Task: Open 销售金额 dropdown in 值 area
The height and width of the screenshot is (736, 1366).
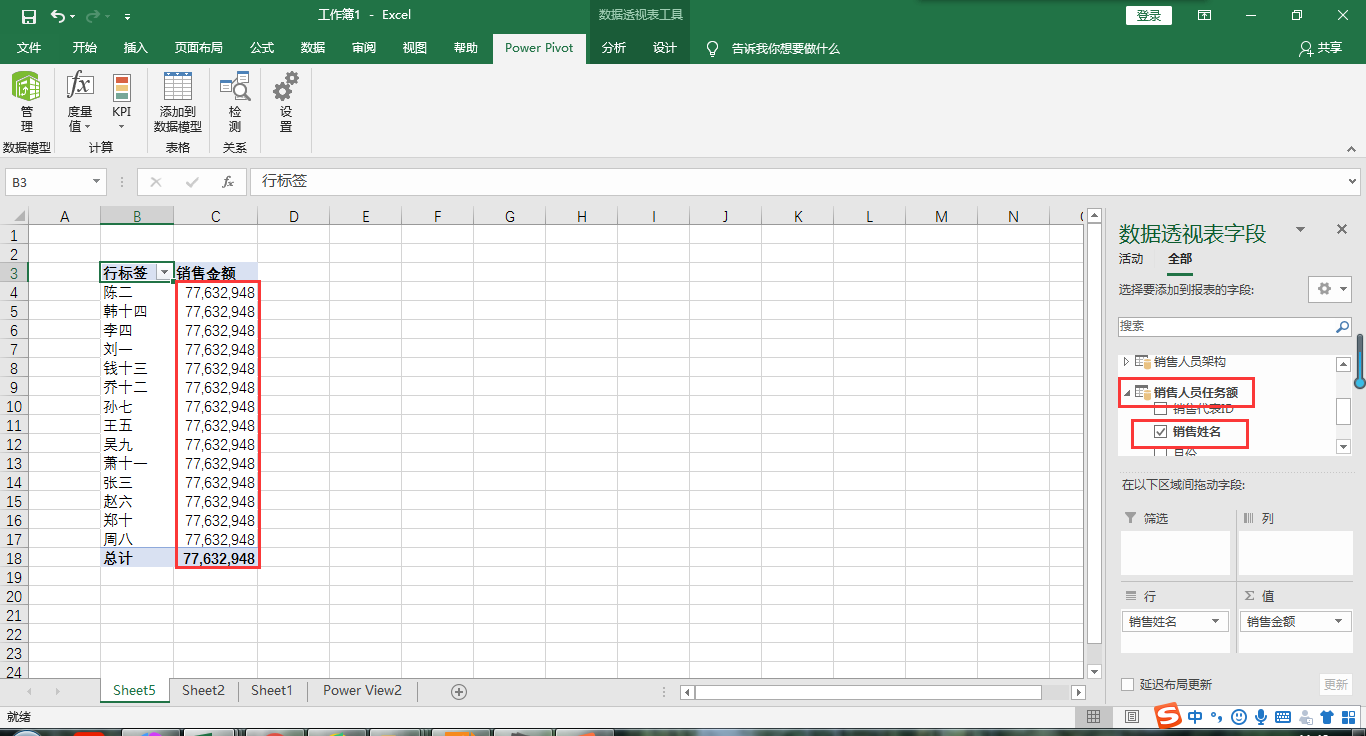Action: point(1340,621)
